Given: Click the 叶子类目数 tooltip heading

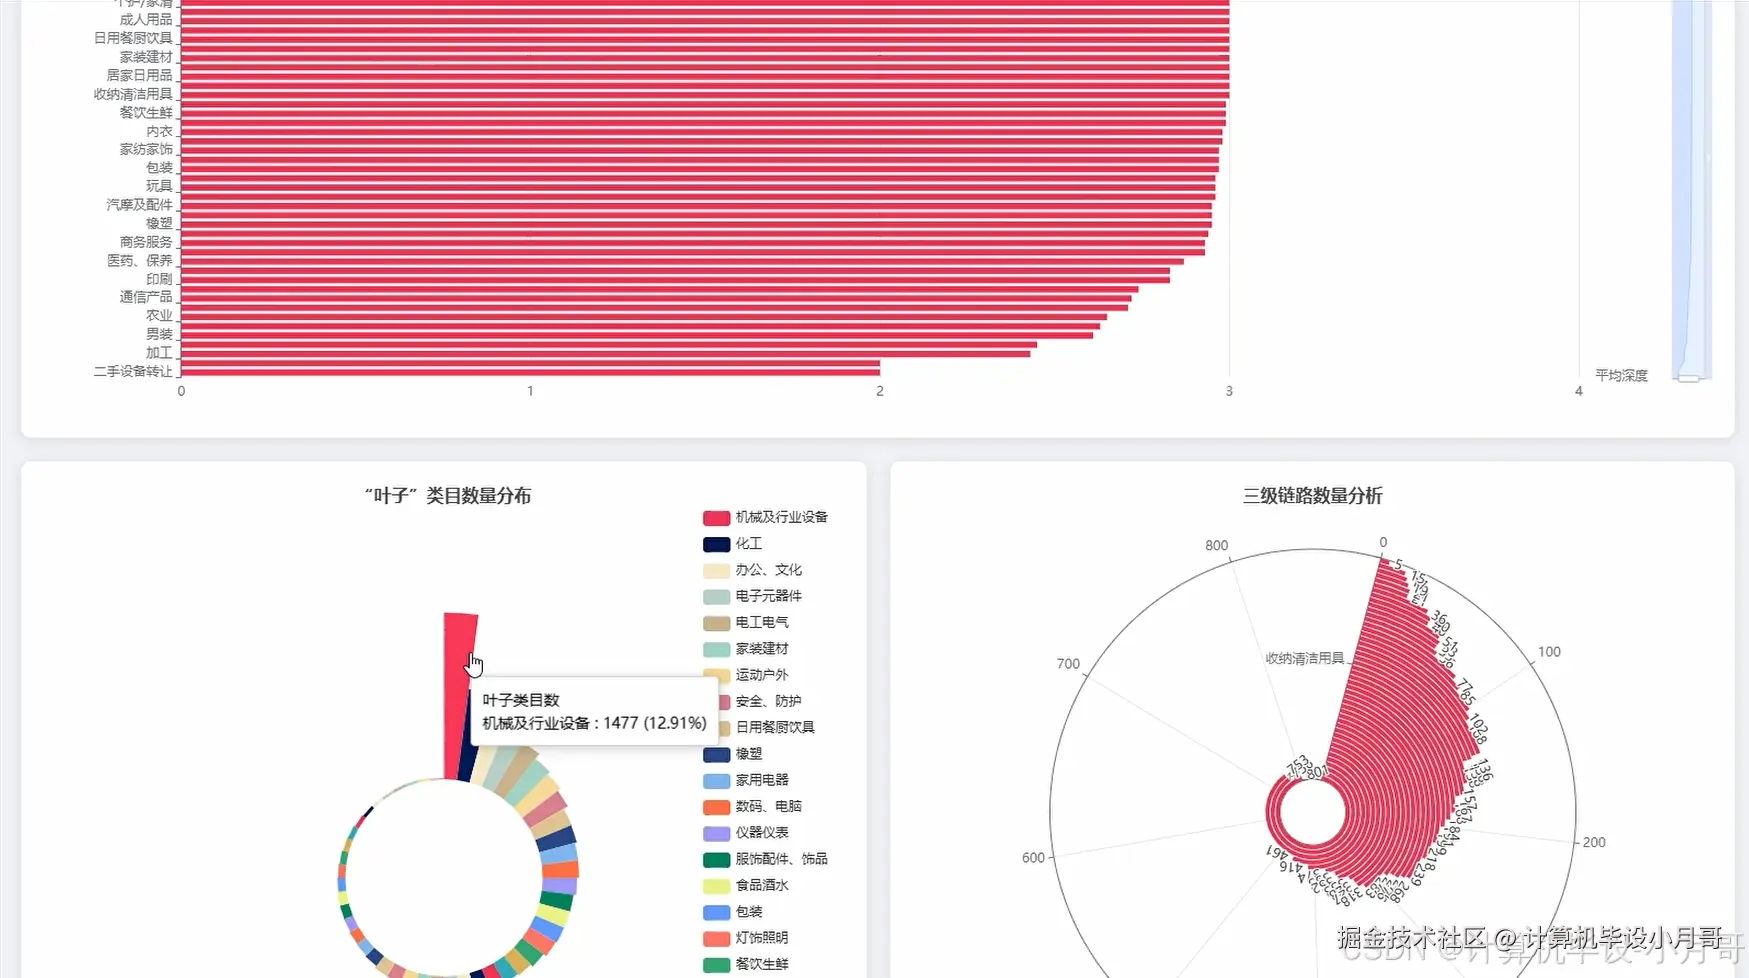Looking at the screenshot, I should [x=521, y=700].
